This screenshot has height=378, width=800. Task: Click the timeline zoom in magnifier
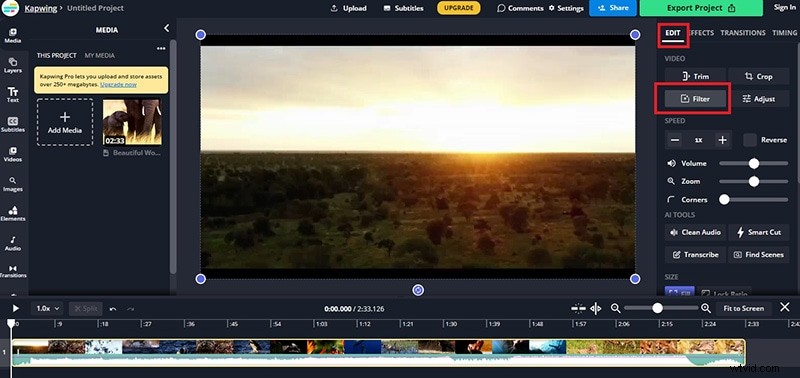[706, 308]
